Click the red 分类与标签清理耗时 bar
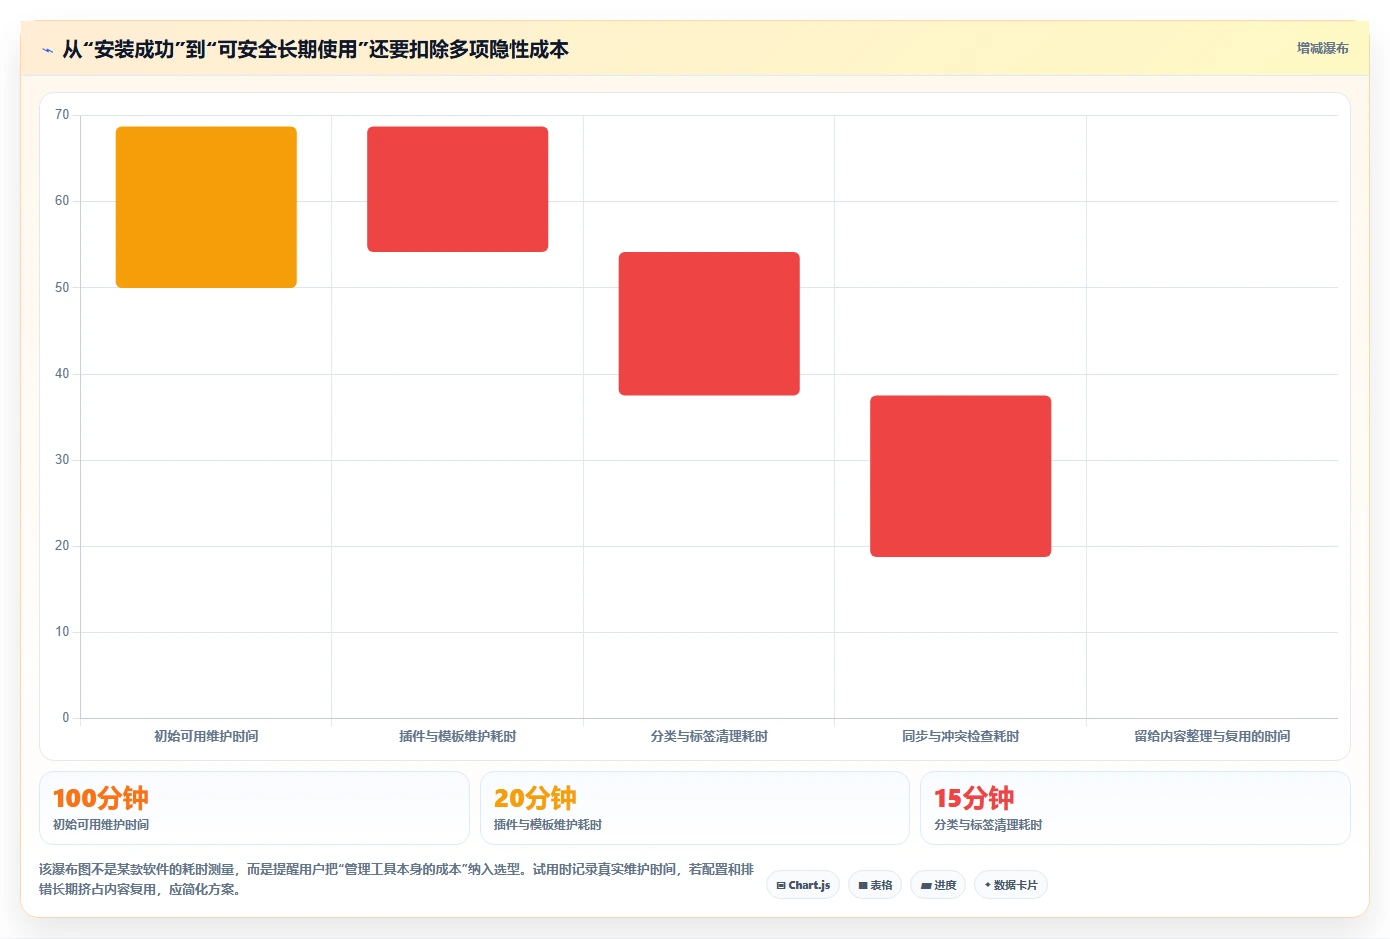 (x=709, y=324)
